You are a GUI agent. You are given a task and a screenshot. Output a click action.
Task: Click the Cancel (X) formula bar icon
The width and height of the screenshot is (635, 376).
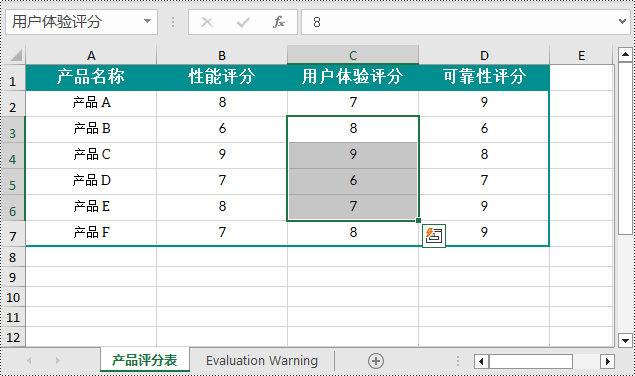tap(207, 22)
